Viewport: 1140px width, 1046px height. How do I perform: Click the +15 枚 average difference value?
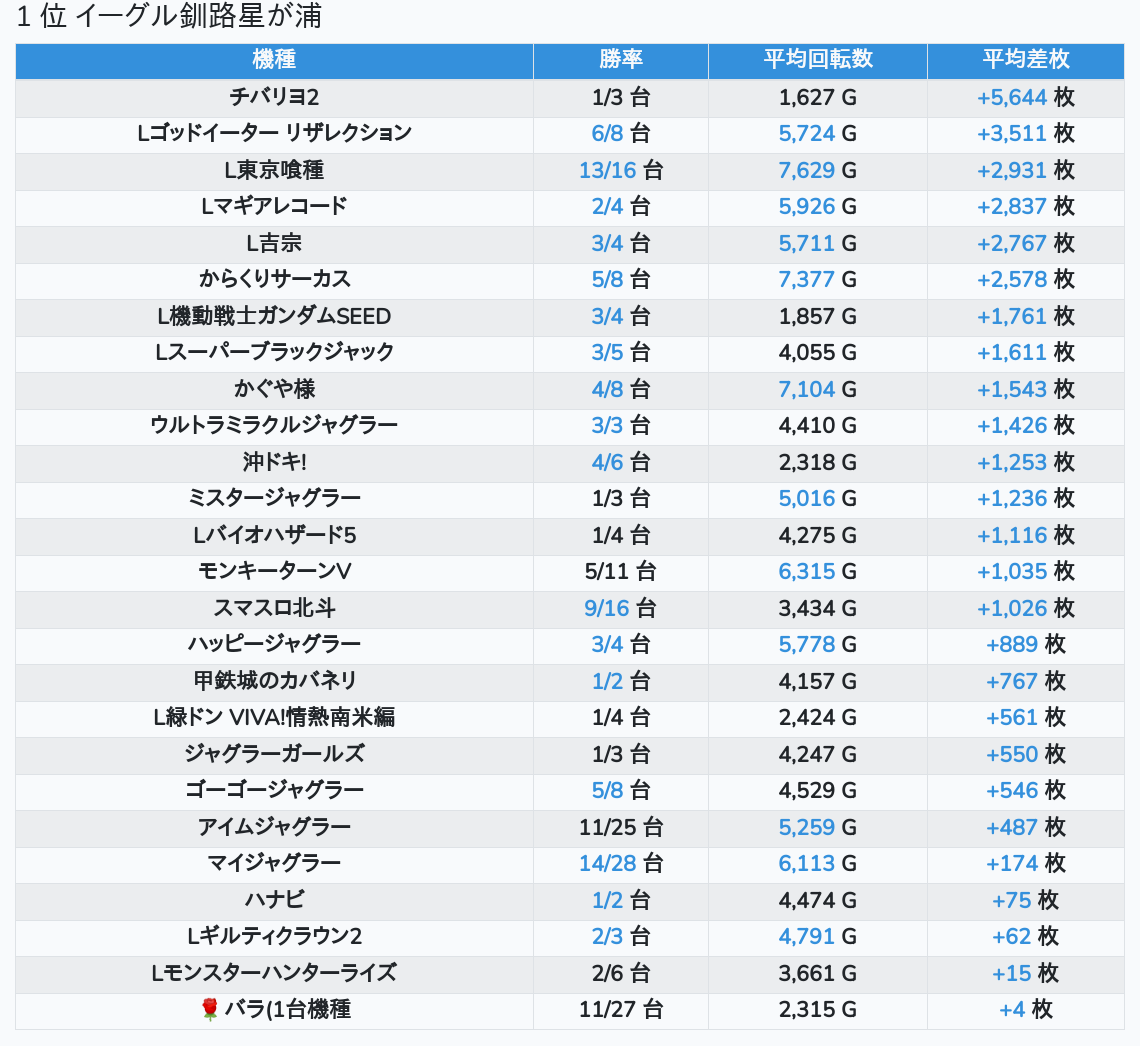pos(1026,973)
